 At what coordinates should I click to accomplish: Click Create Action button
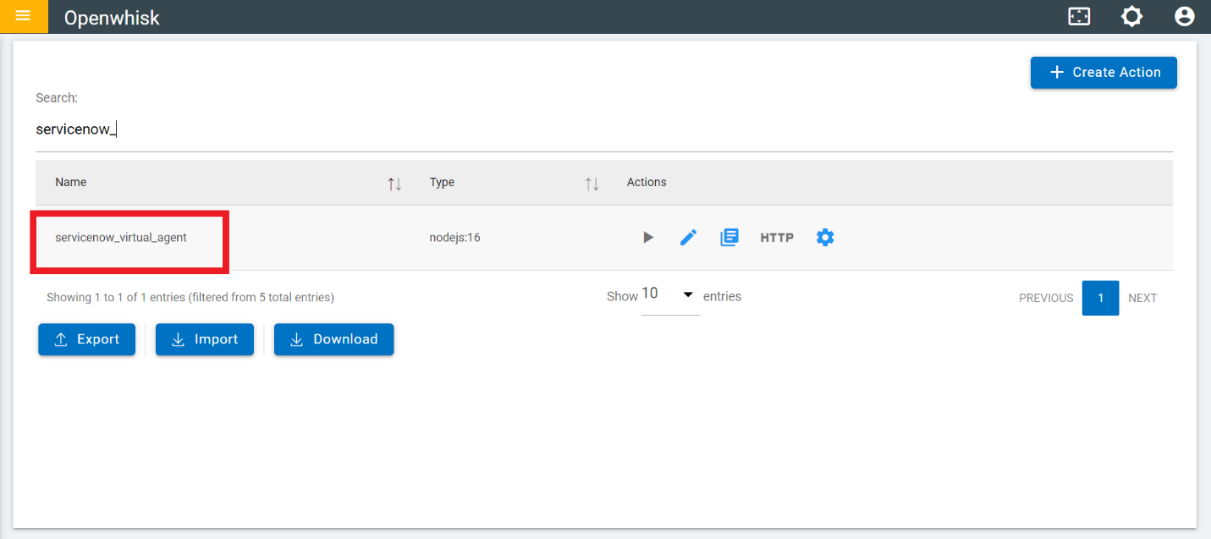click(x=1104, y=72)
